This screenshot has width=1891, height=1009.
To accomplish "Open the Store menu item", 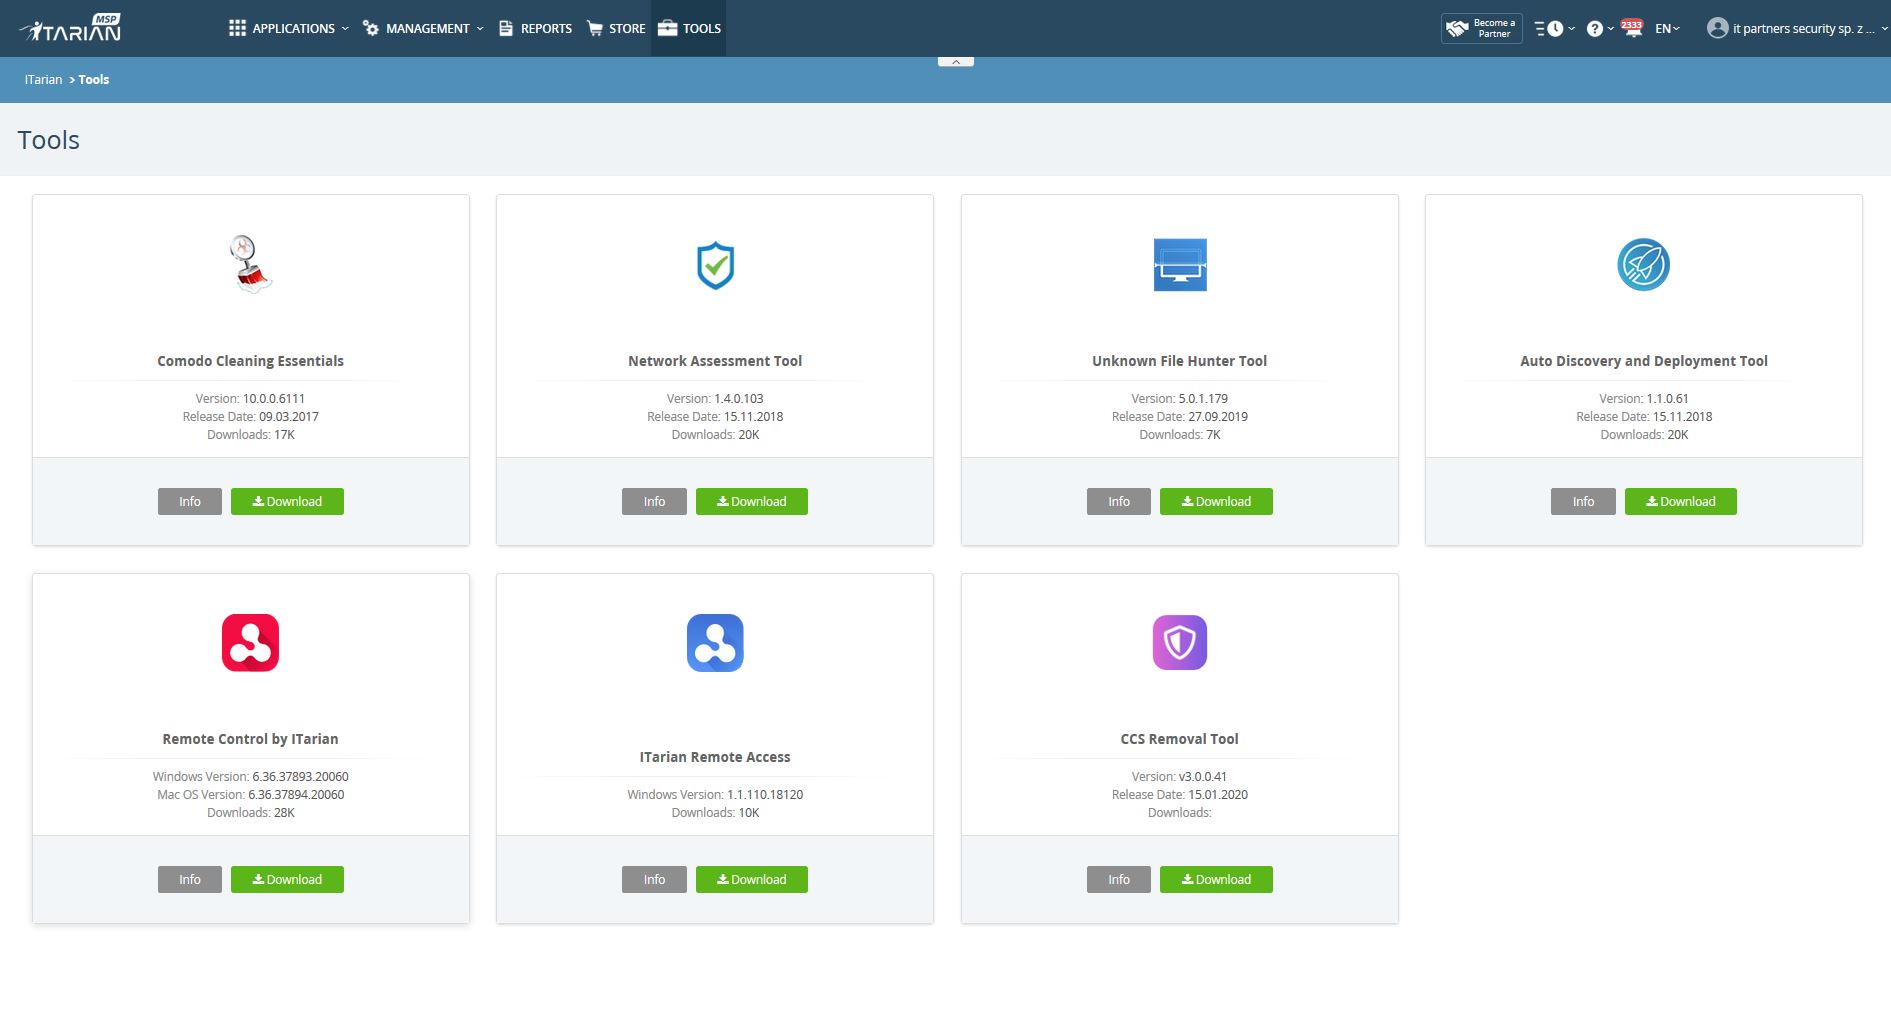I will [x=616, y=28].
